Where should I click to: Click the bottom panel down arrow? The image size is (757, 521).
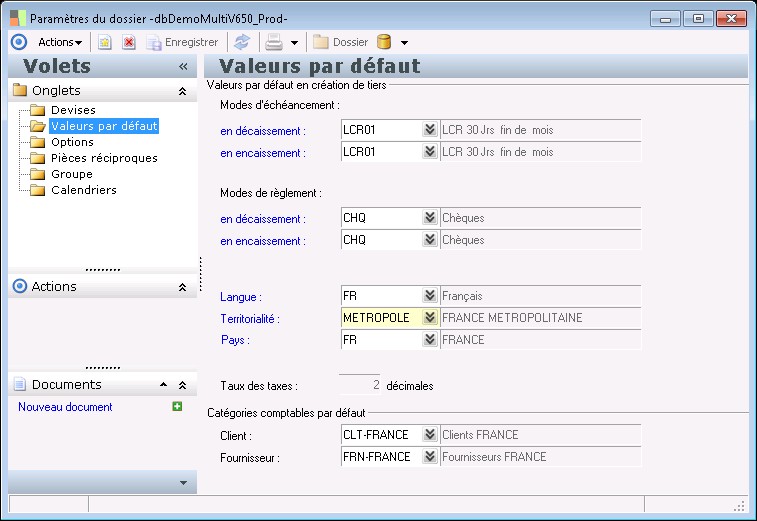pyautogui.click(x=183, y=483)
